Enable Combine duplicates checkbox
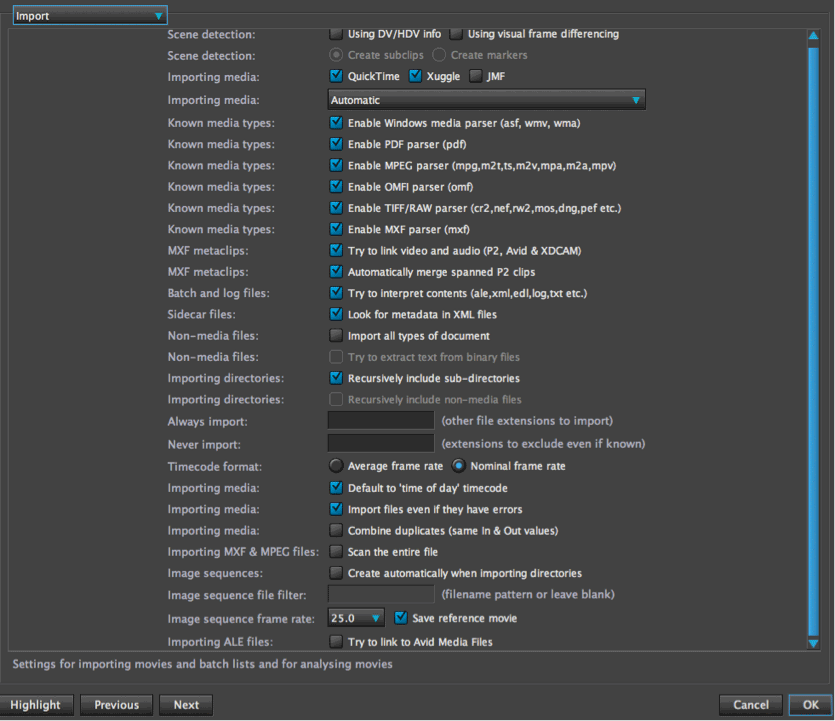Viewport: 835px width, 721px height. click(335, 530)
